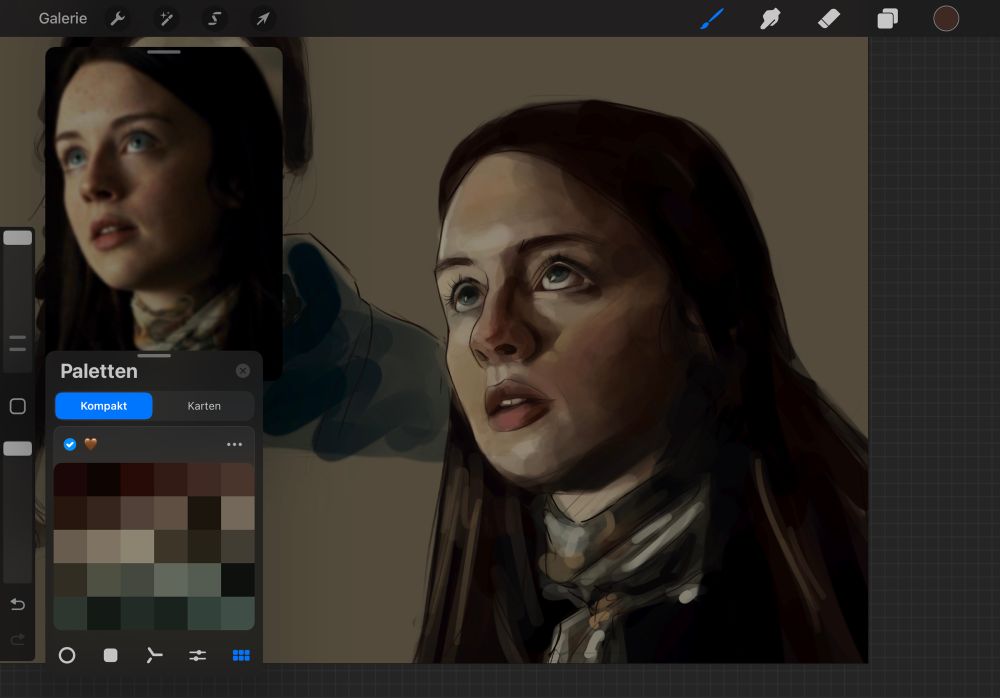Toggle the default palette checkmark

pos(70,444)
